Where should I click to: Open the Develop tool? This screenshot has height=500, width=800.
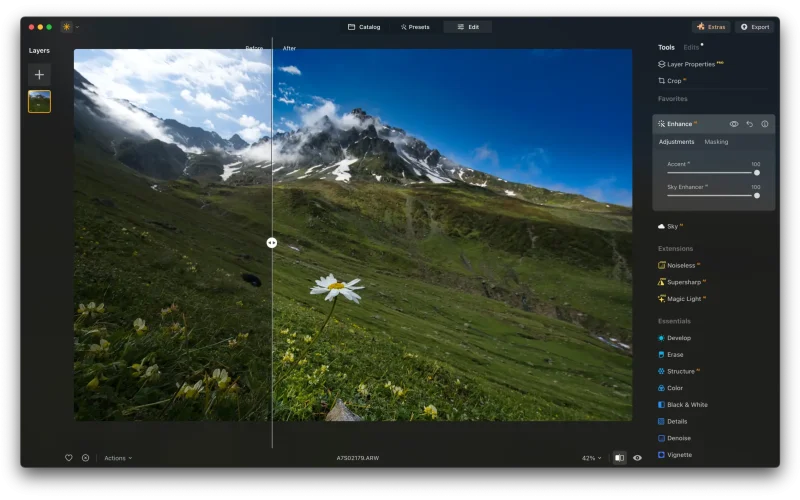(678, 338)
